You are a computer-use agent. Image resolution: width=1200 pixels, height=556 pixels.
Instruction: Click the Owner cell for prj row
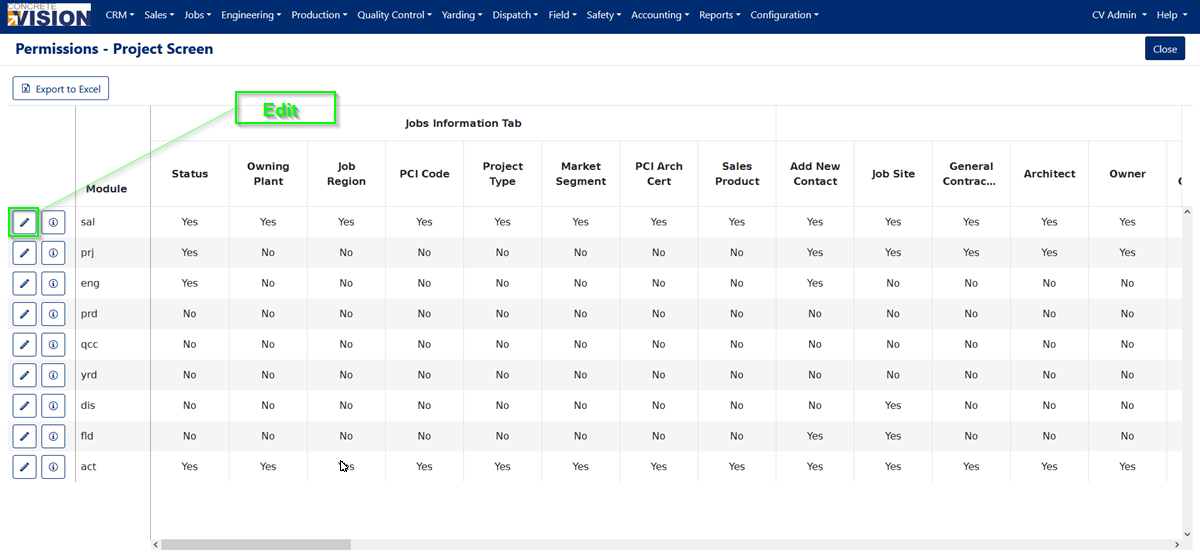pyautogui.click(x=1127, y=253)
